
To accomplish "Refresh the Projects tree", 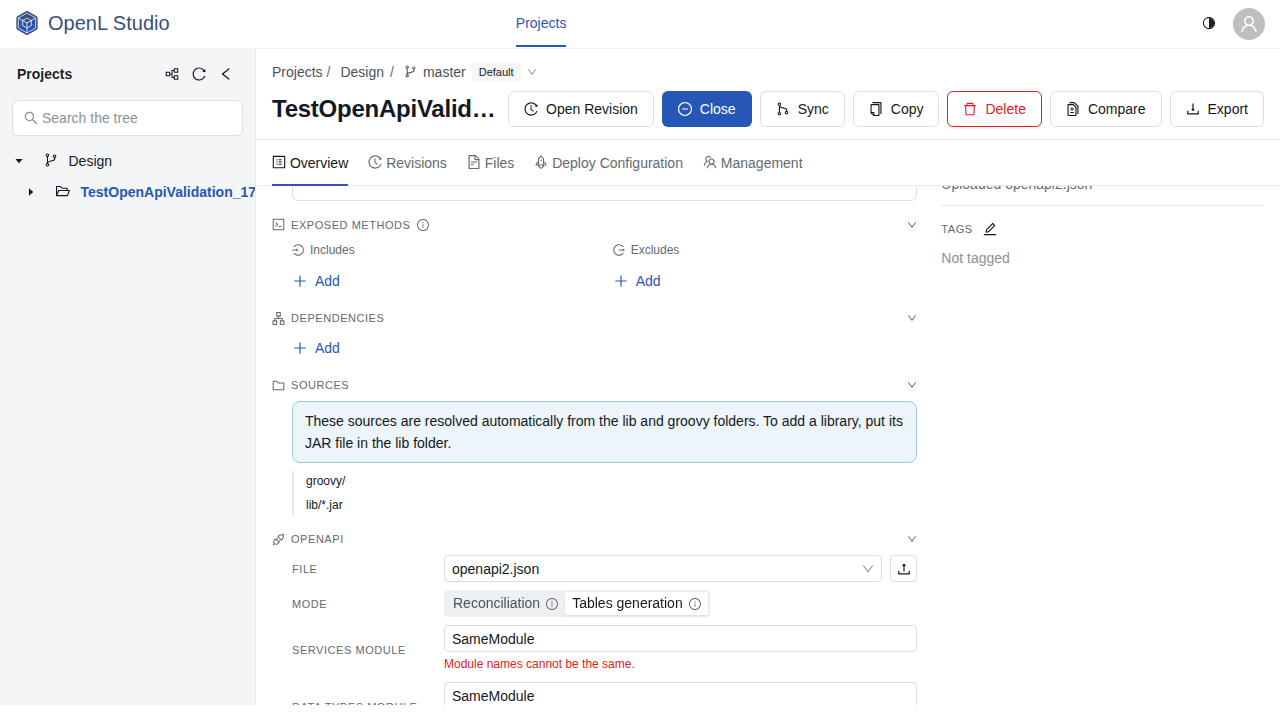I will point(199,74).
